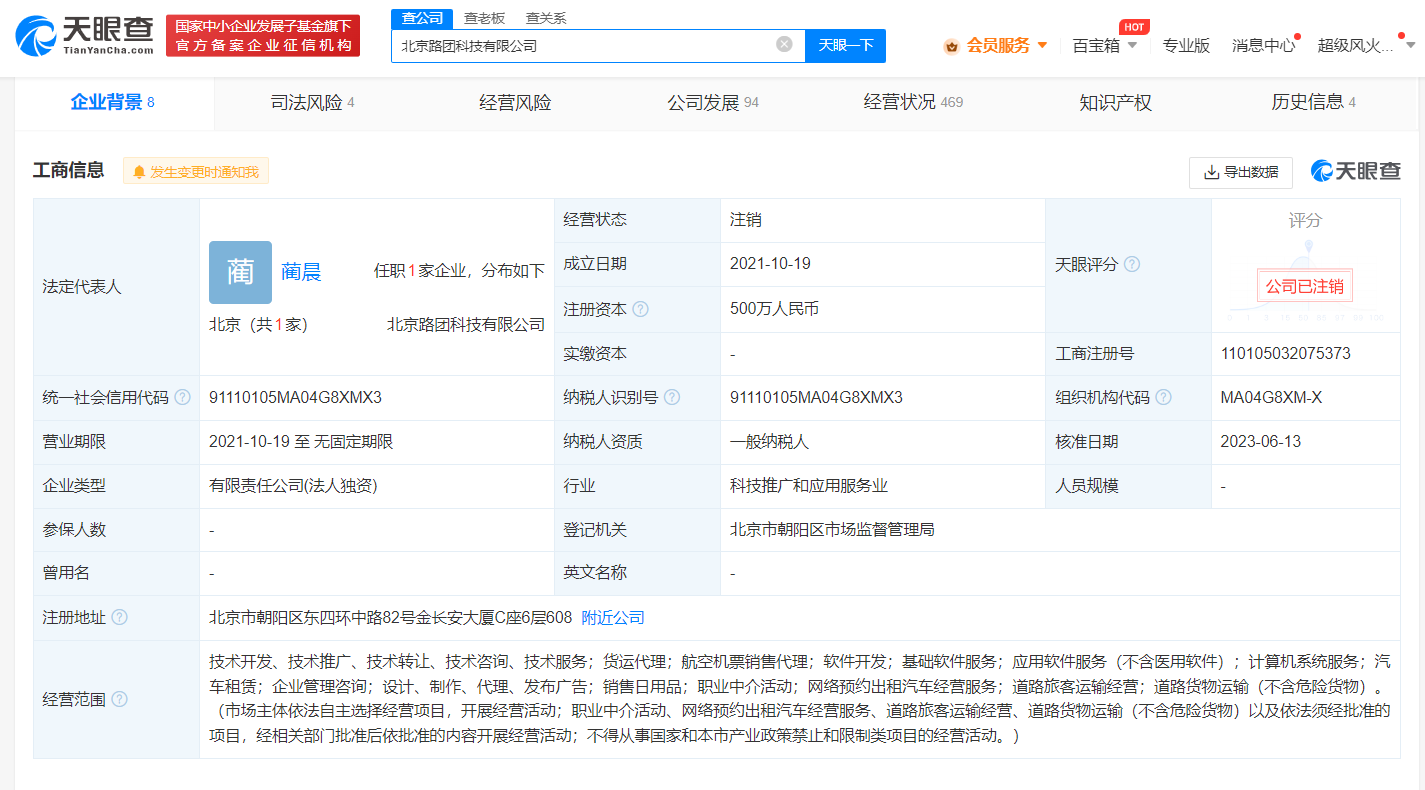The image size is (1425, 790).
Task: Click the 公司已注销 score stamp
Action: tap(1304, 286)
